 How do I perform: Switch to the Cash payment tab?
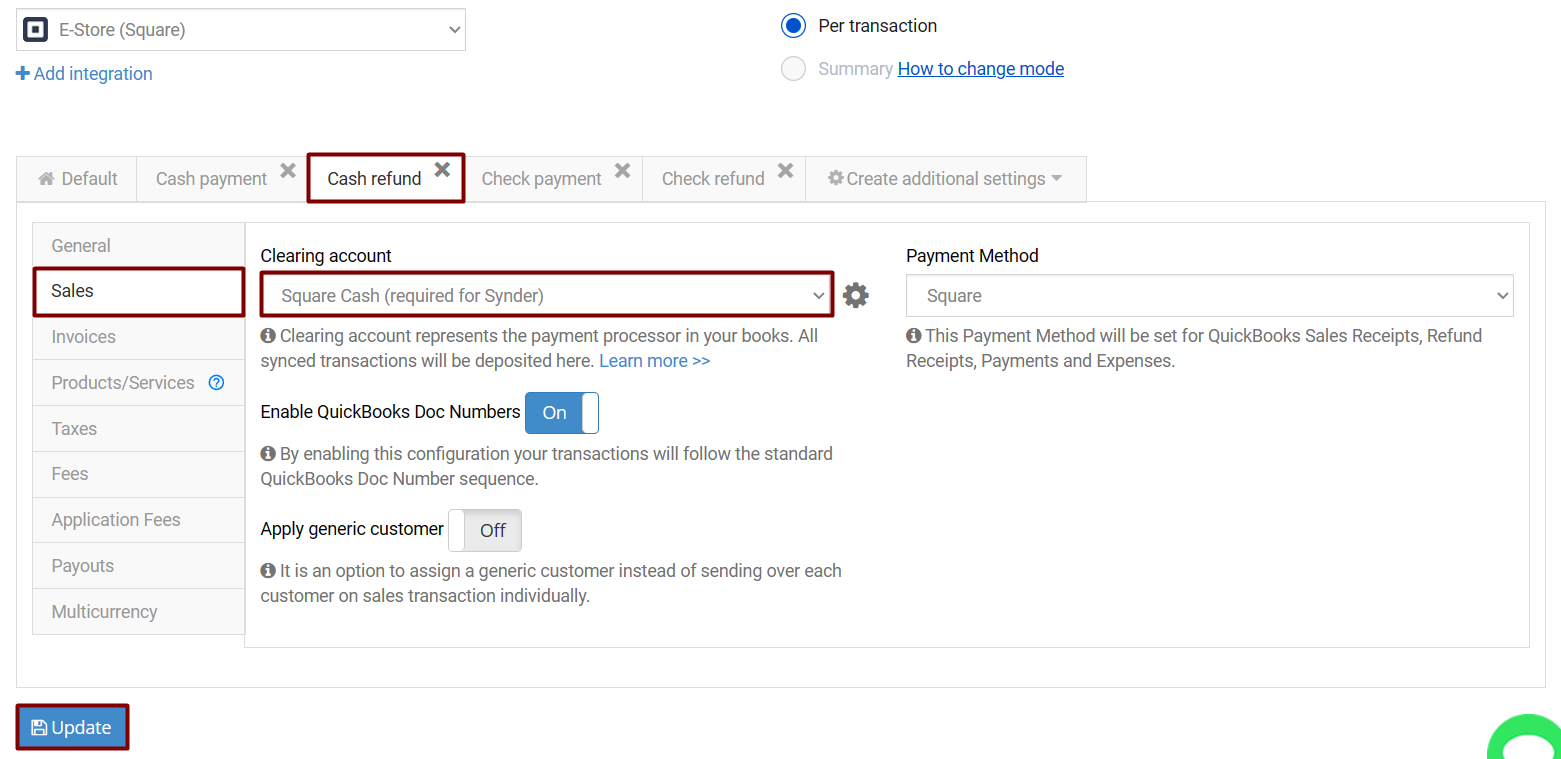(211, 179)
